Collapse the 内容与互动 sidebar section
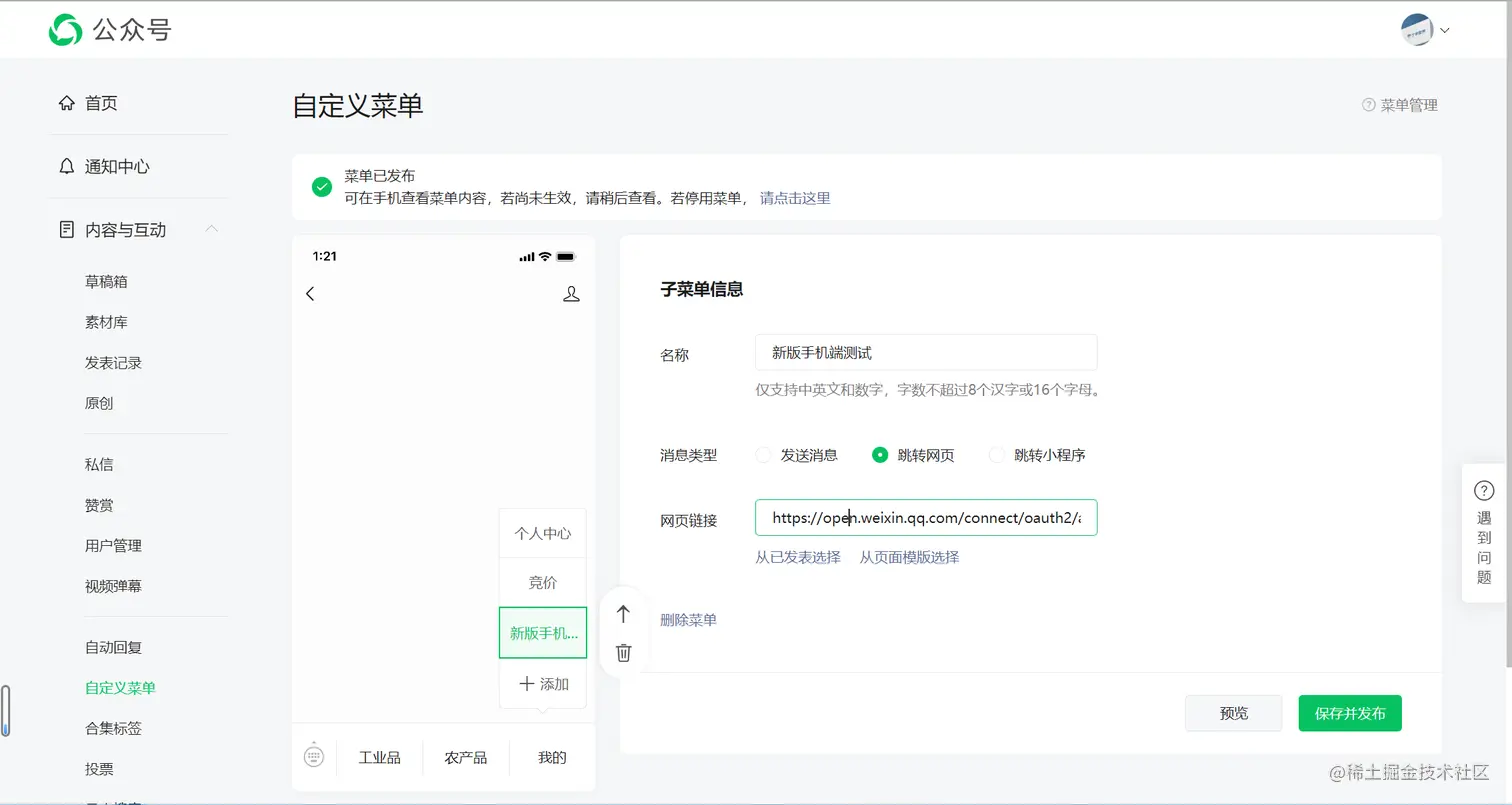 pyautogui.click(x=211, y=229)
